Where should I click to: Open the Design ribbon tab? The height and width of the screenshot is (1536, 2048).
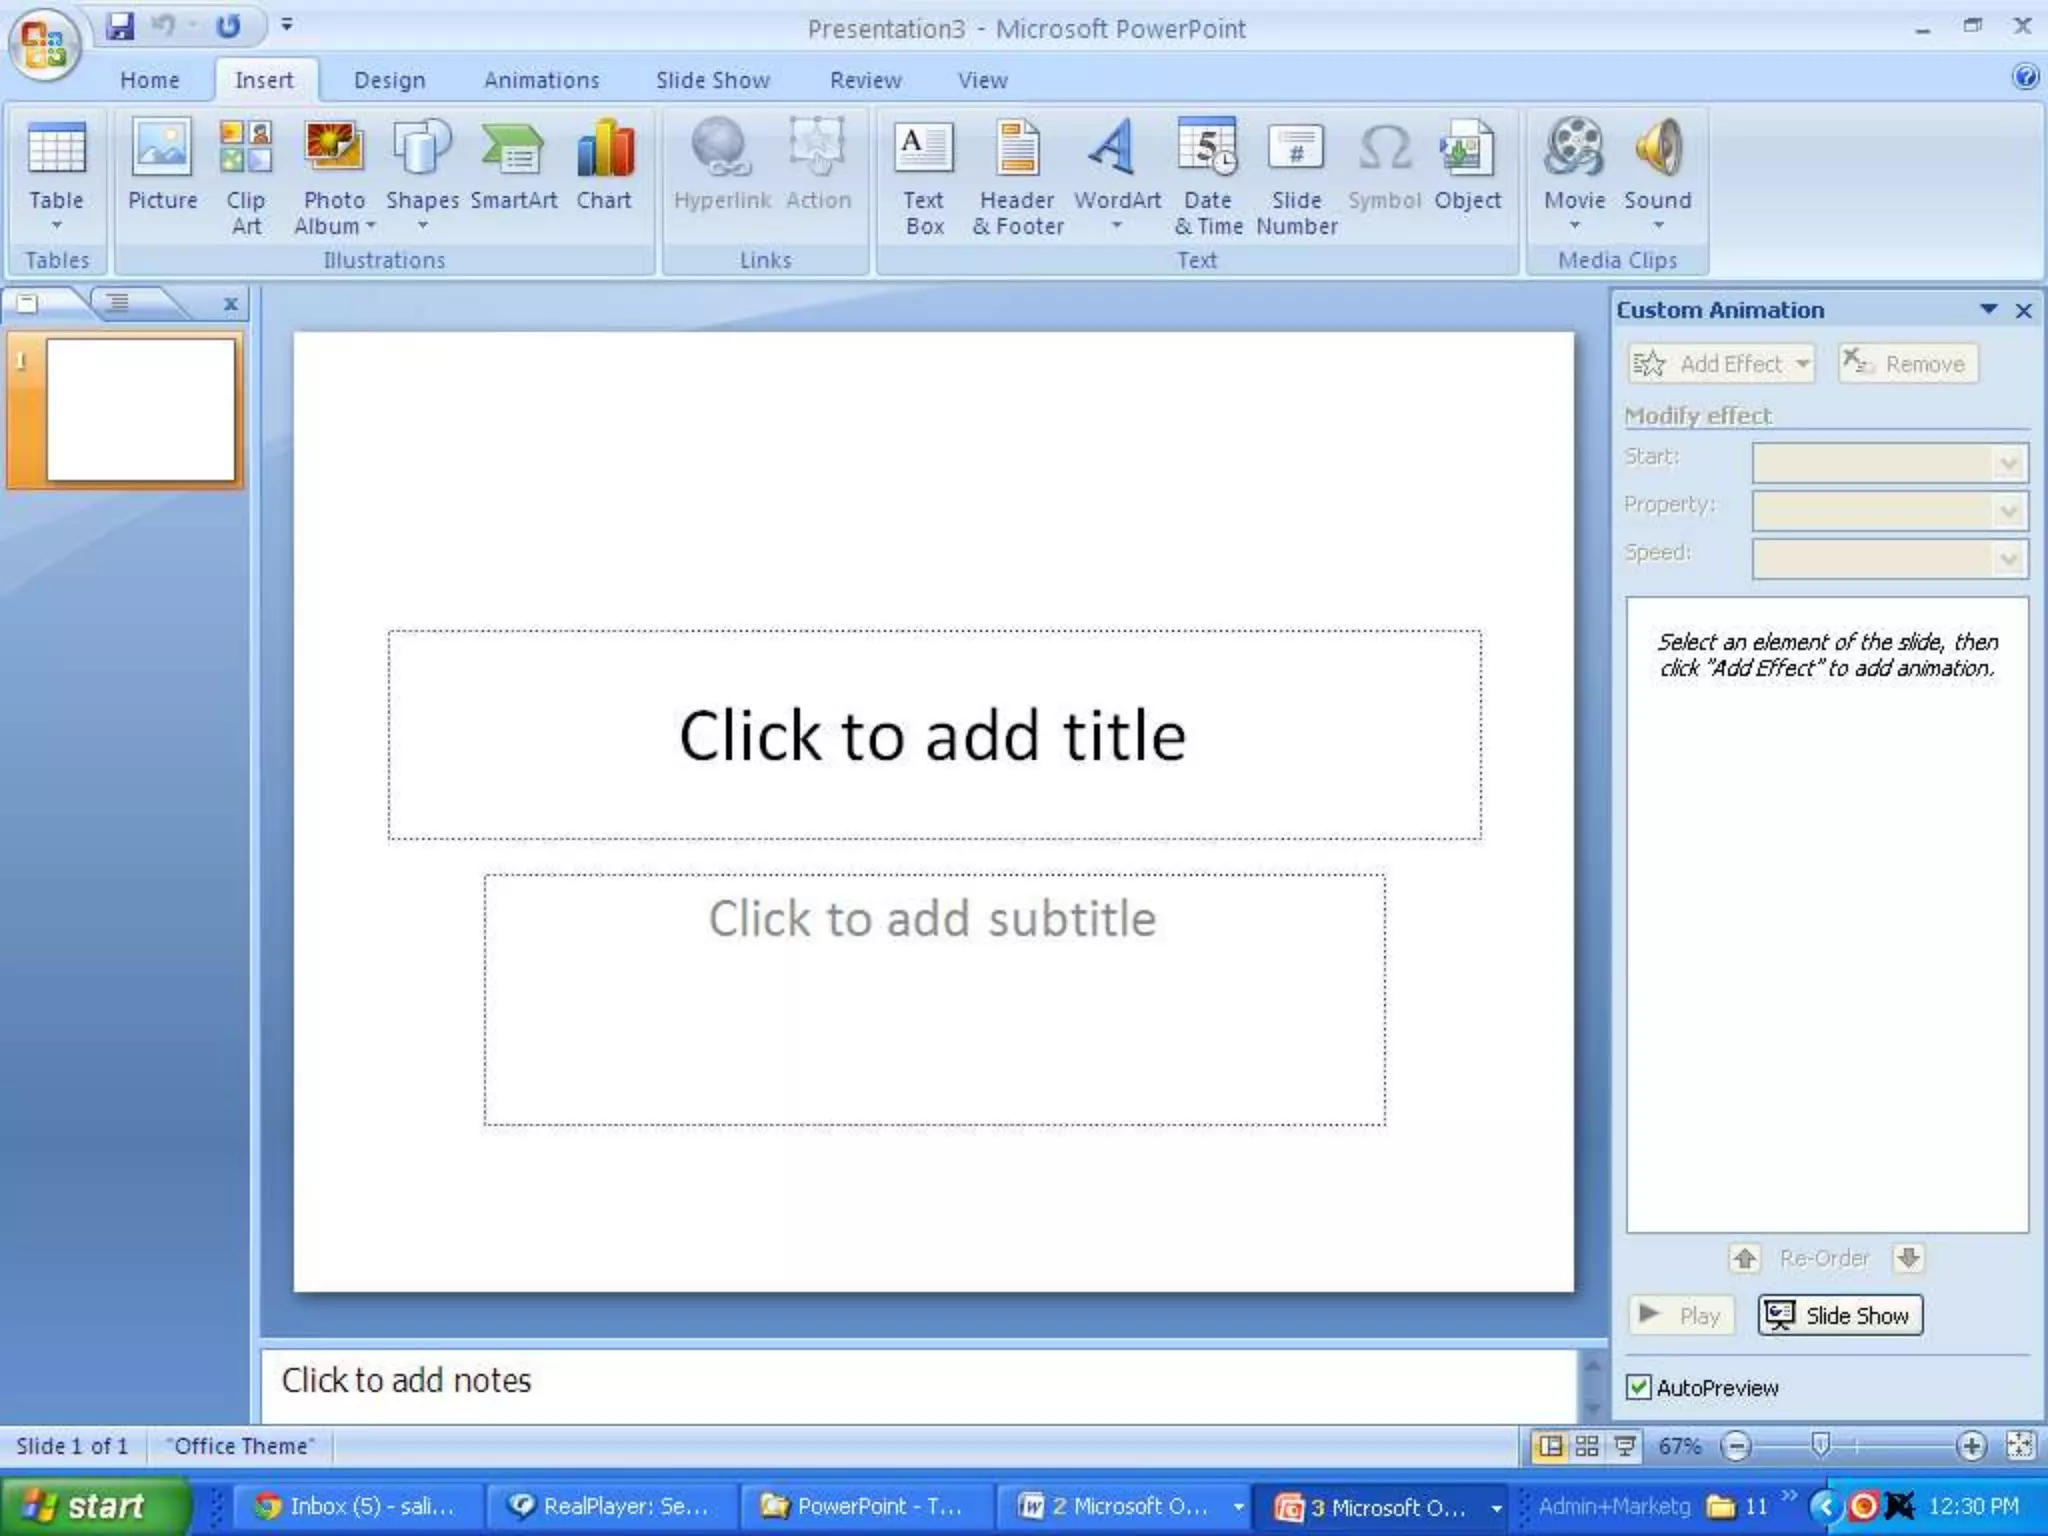tap(389, 80)
